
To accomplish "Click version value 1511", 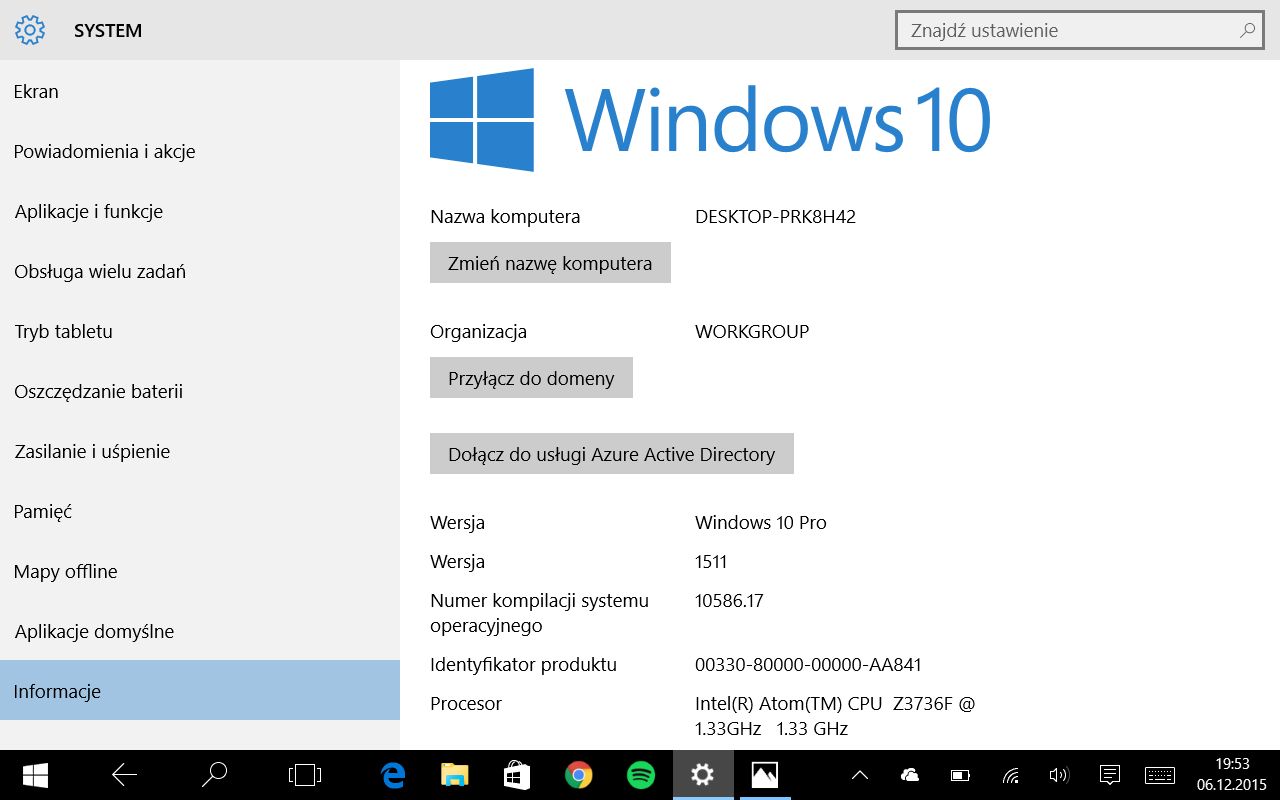I will [x=711, y=561].
